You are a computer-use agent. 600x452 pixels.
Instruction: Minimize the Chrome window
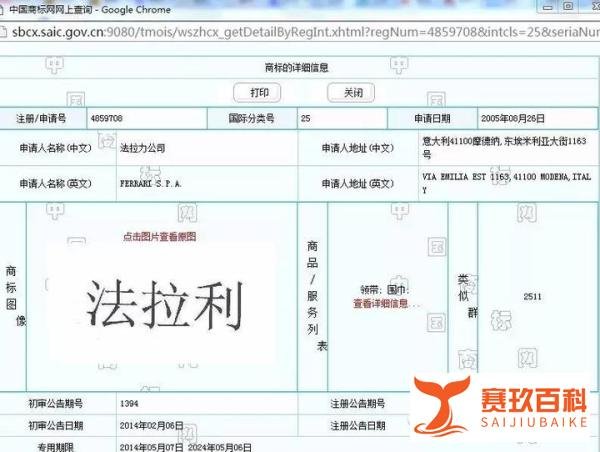click(548, 7)
